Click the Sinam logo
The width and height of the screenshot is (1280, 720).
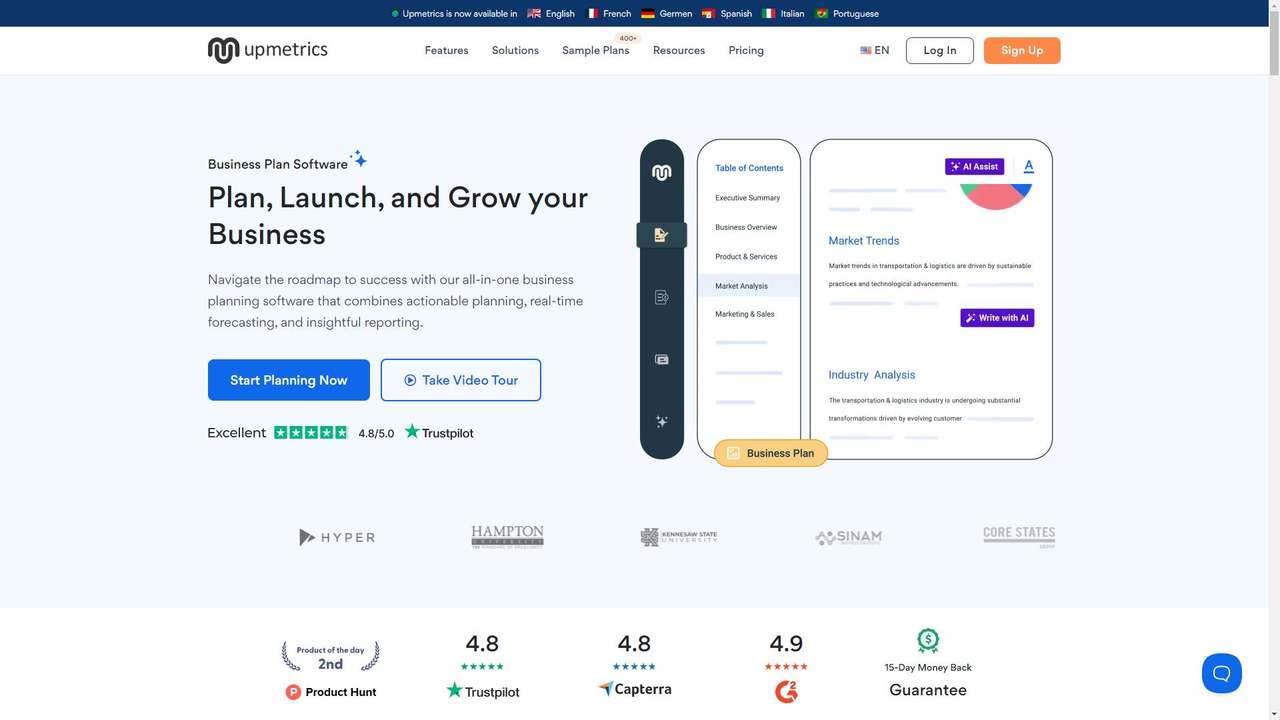[848, 537]
